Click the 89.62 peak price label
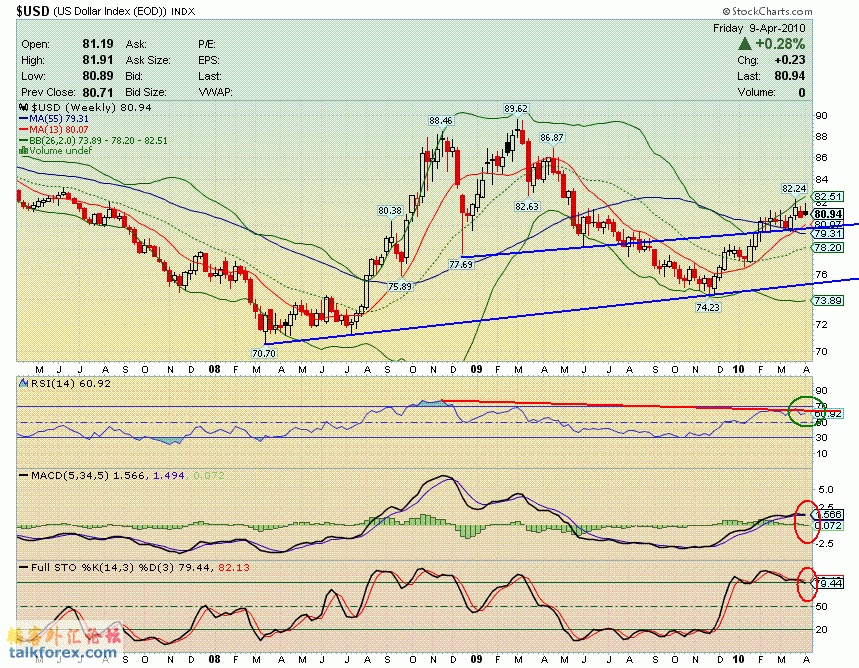The width and height of the screenshot is (859, 668). (x=516, y=109)
